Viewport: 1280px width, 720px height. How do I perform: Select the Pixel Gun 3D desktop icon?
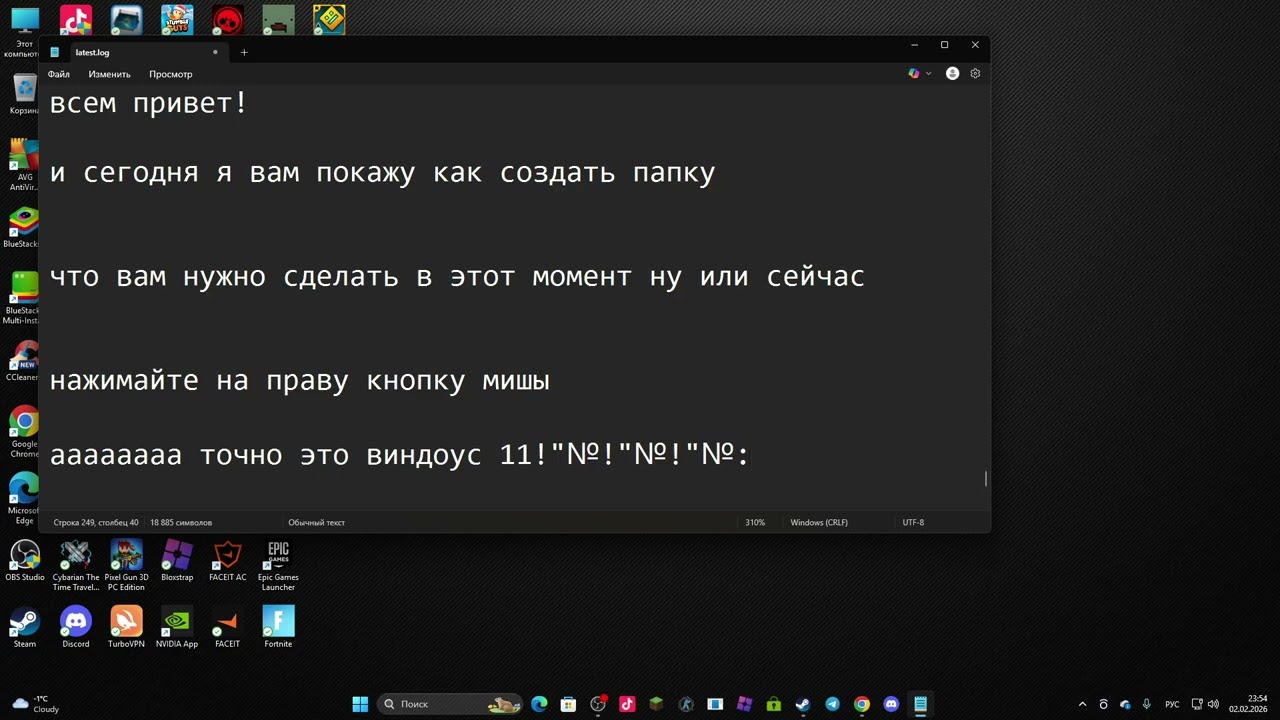click(127, 566)
